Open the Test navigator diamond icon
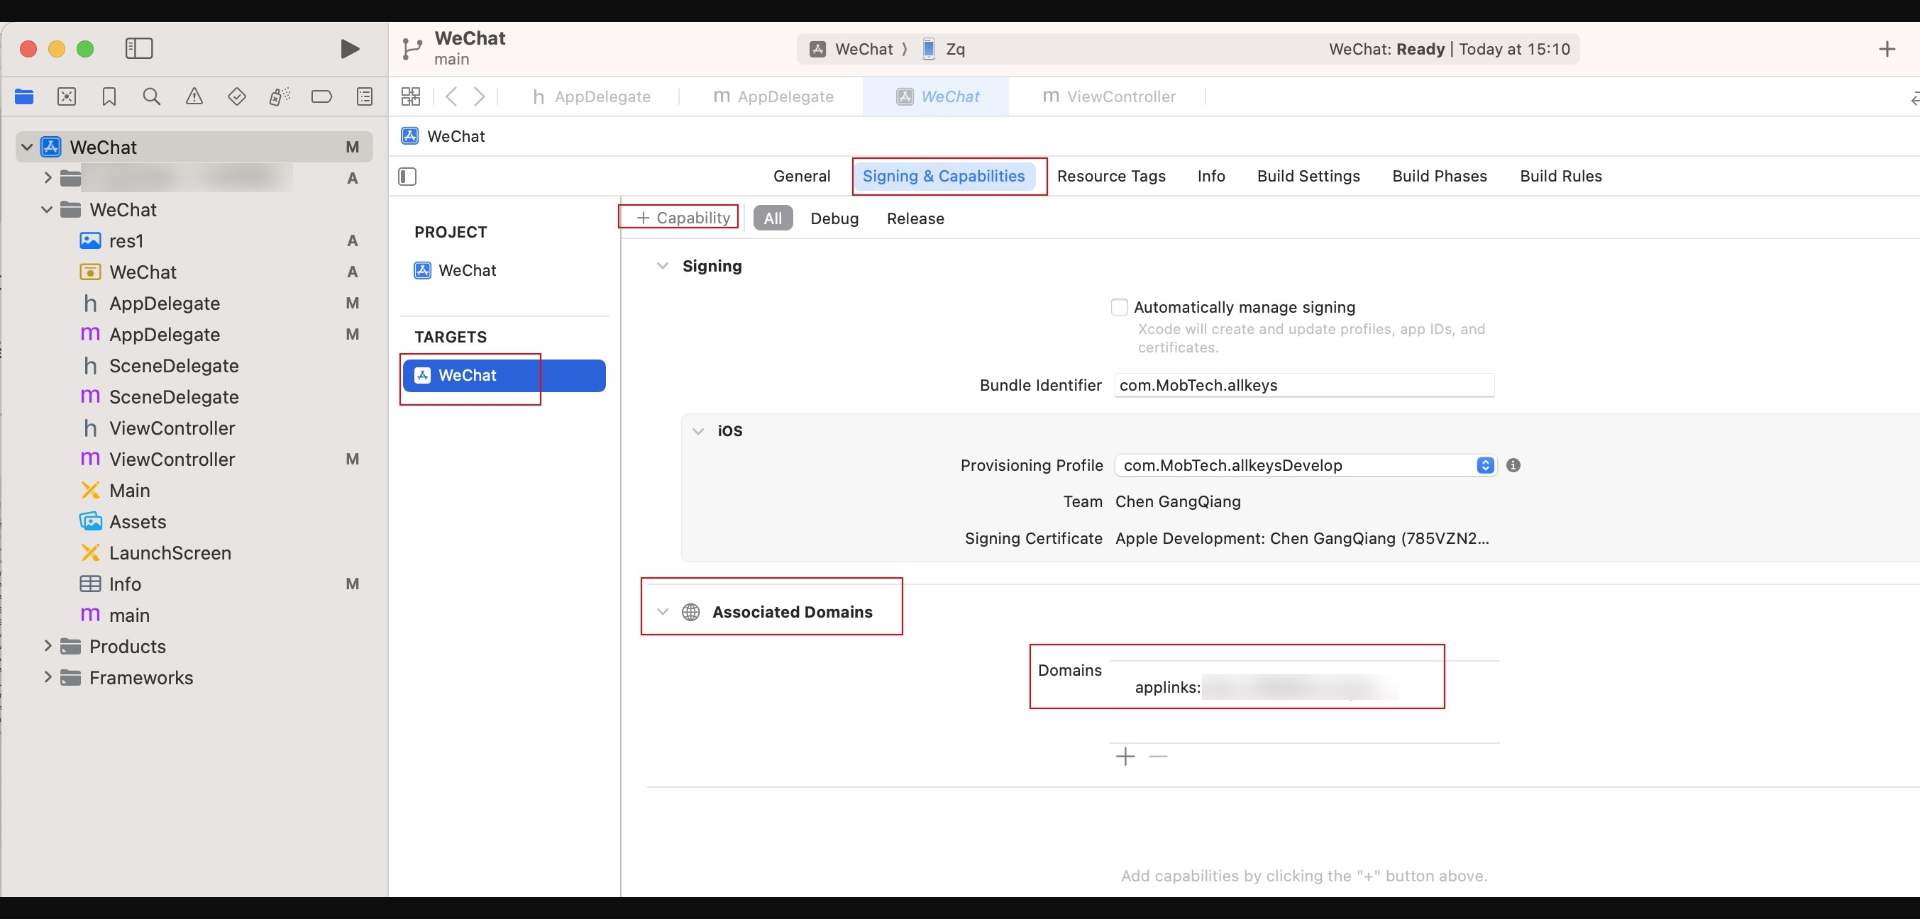Image resolution: width=1920 pixels, height=919 pixels. point(237,97)
